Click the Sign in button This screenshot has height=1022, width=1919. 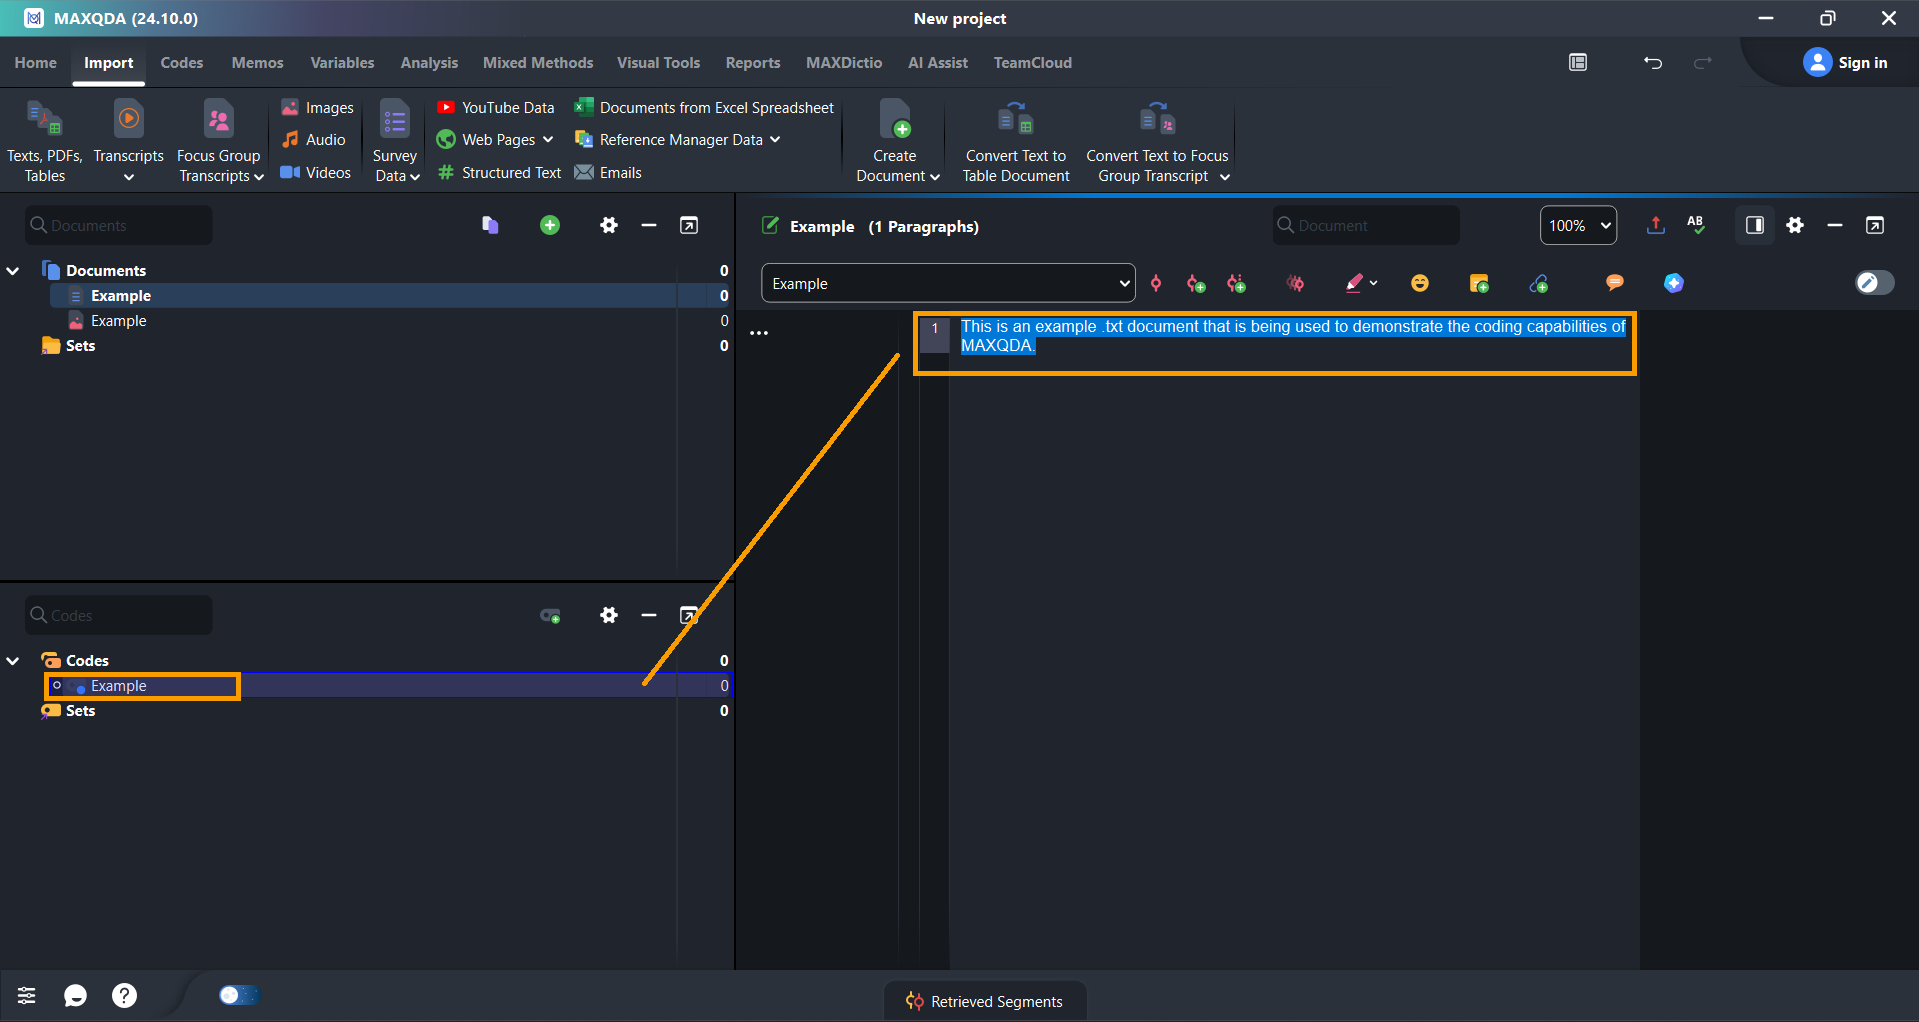1846,63
